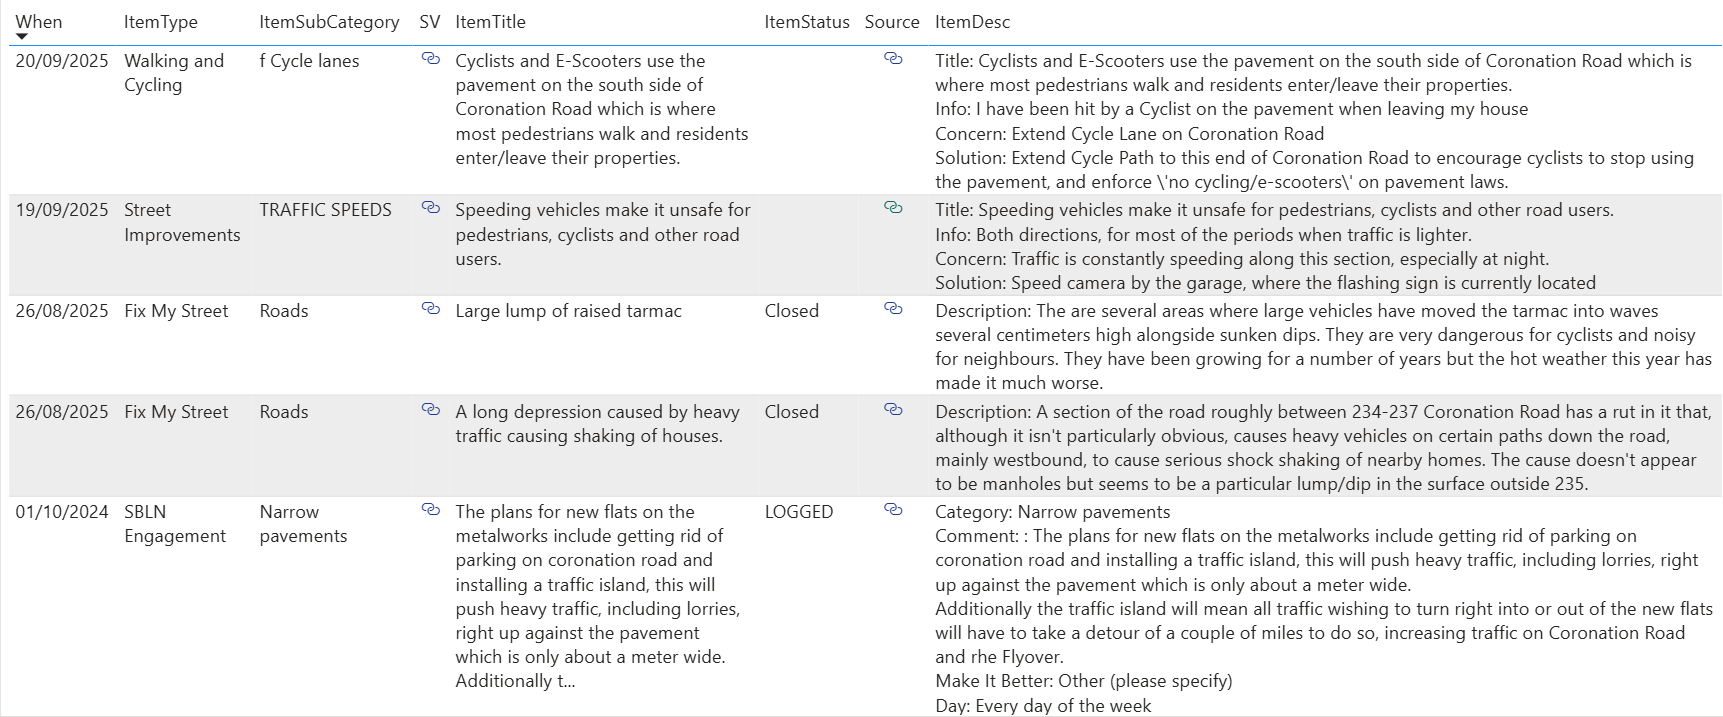Open Source link for Large lump of raised tarmac
1723x717 pixels.
[x=893, y=309]
